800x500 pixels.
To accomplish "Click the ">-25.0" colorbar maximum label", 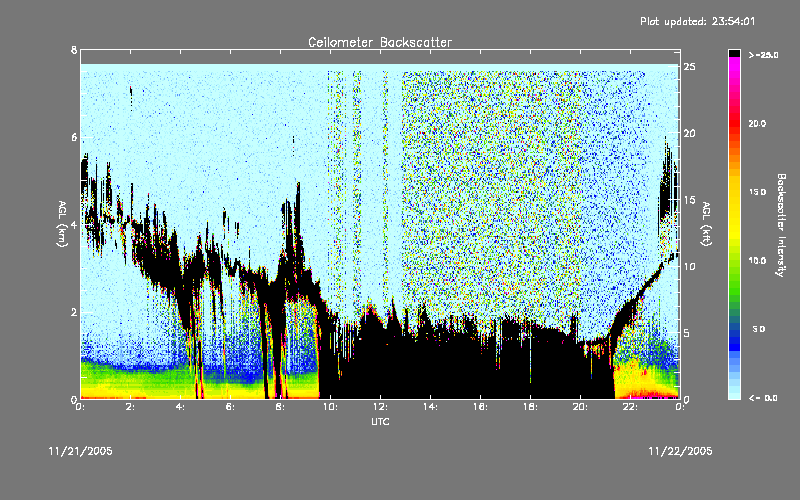I will point(763,55).
